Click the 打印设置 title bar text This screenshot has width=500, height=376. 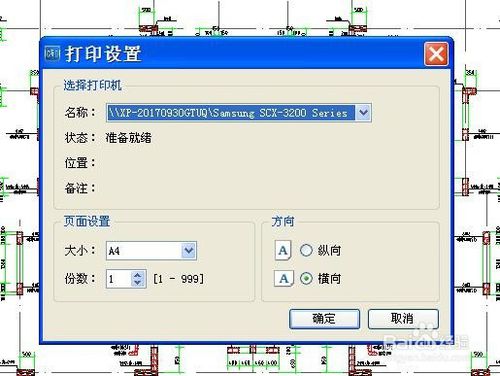[103, 54]
